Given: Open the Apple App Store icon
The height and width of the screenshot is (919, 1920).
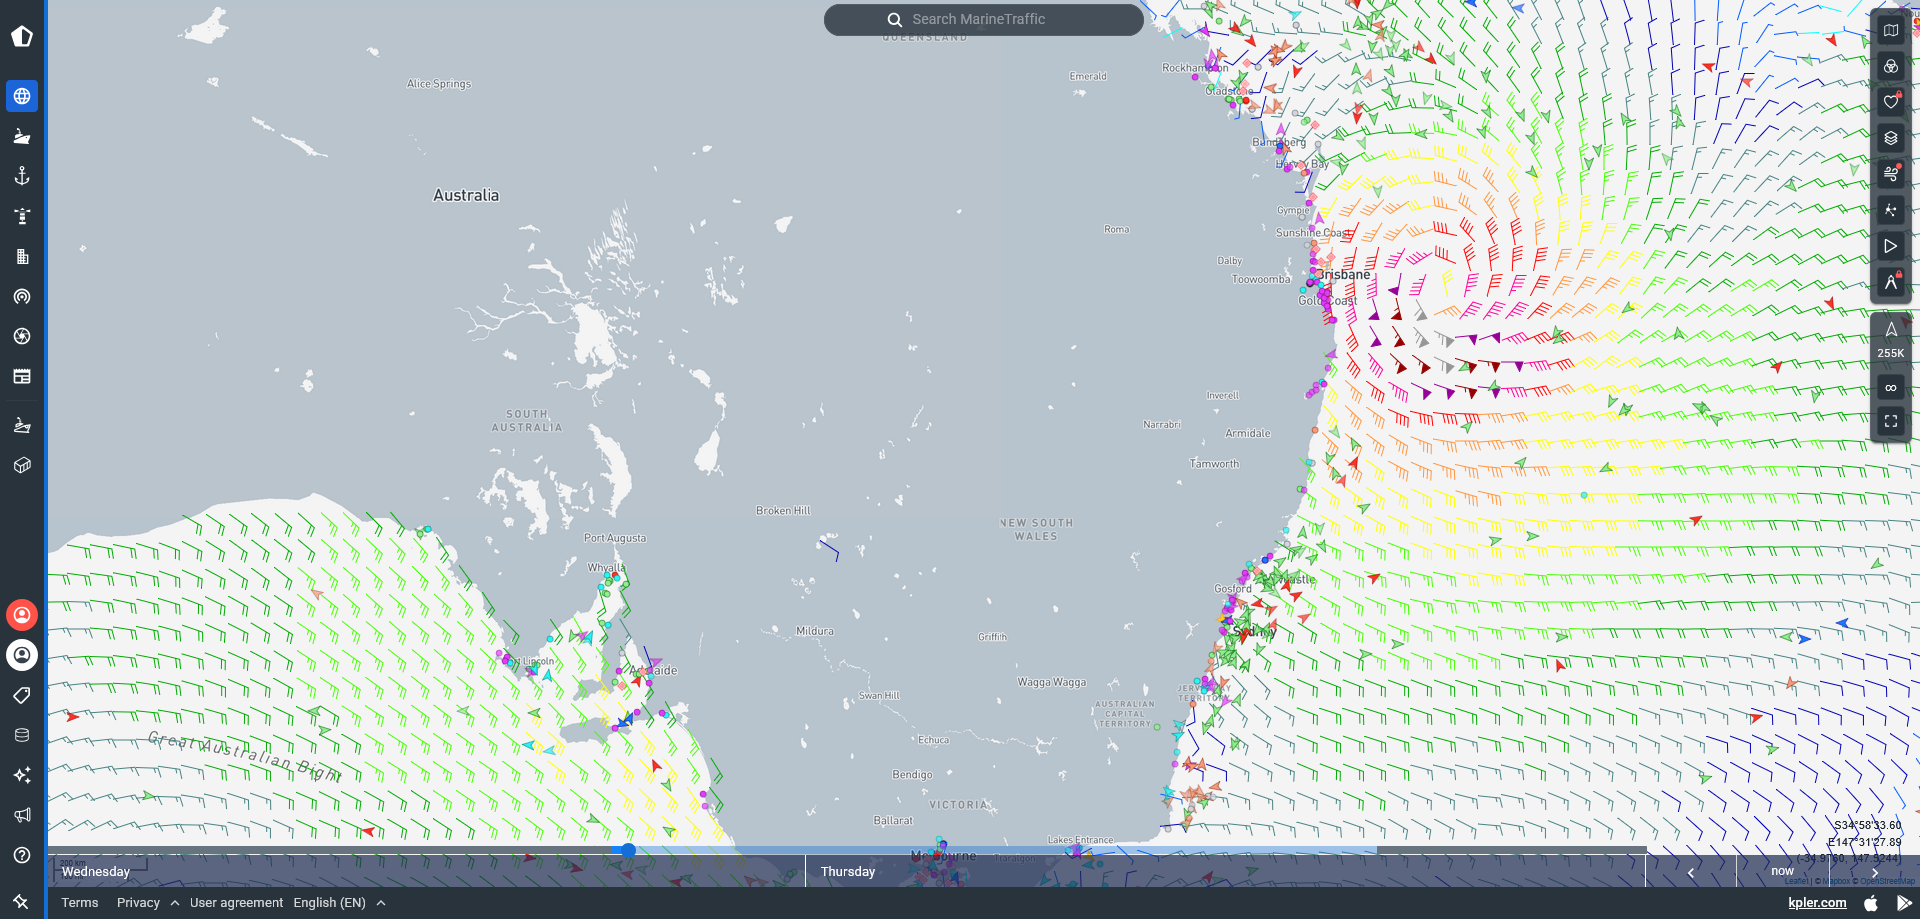Looking at the screenshot, I should coord(1871,903).
